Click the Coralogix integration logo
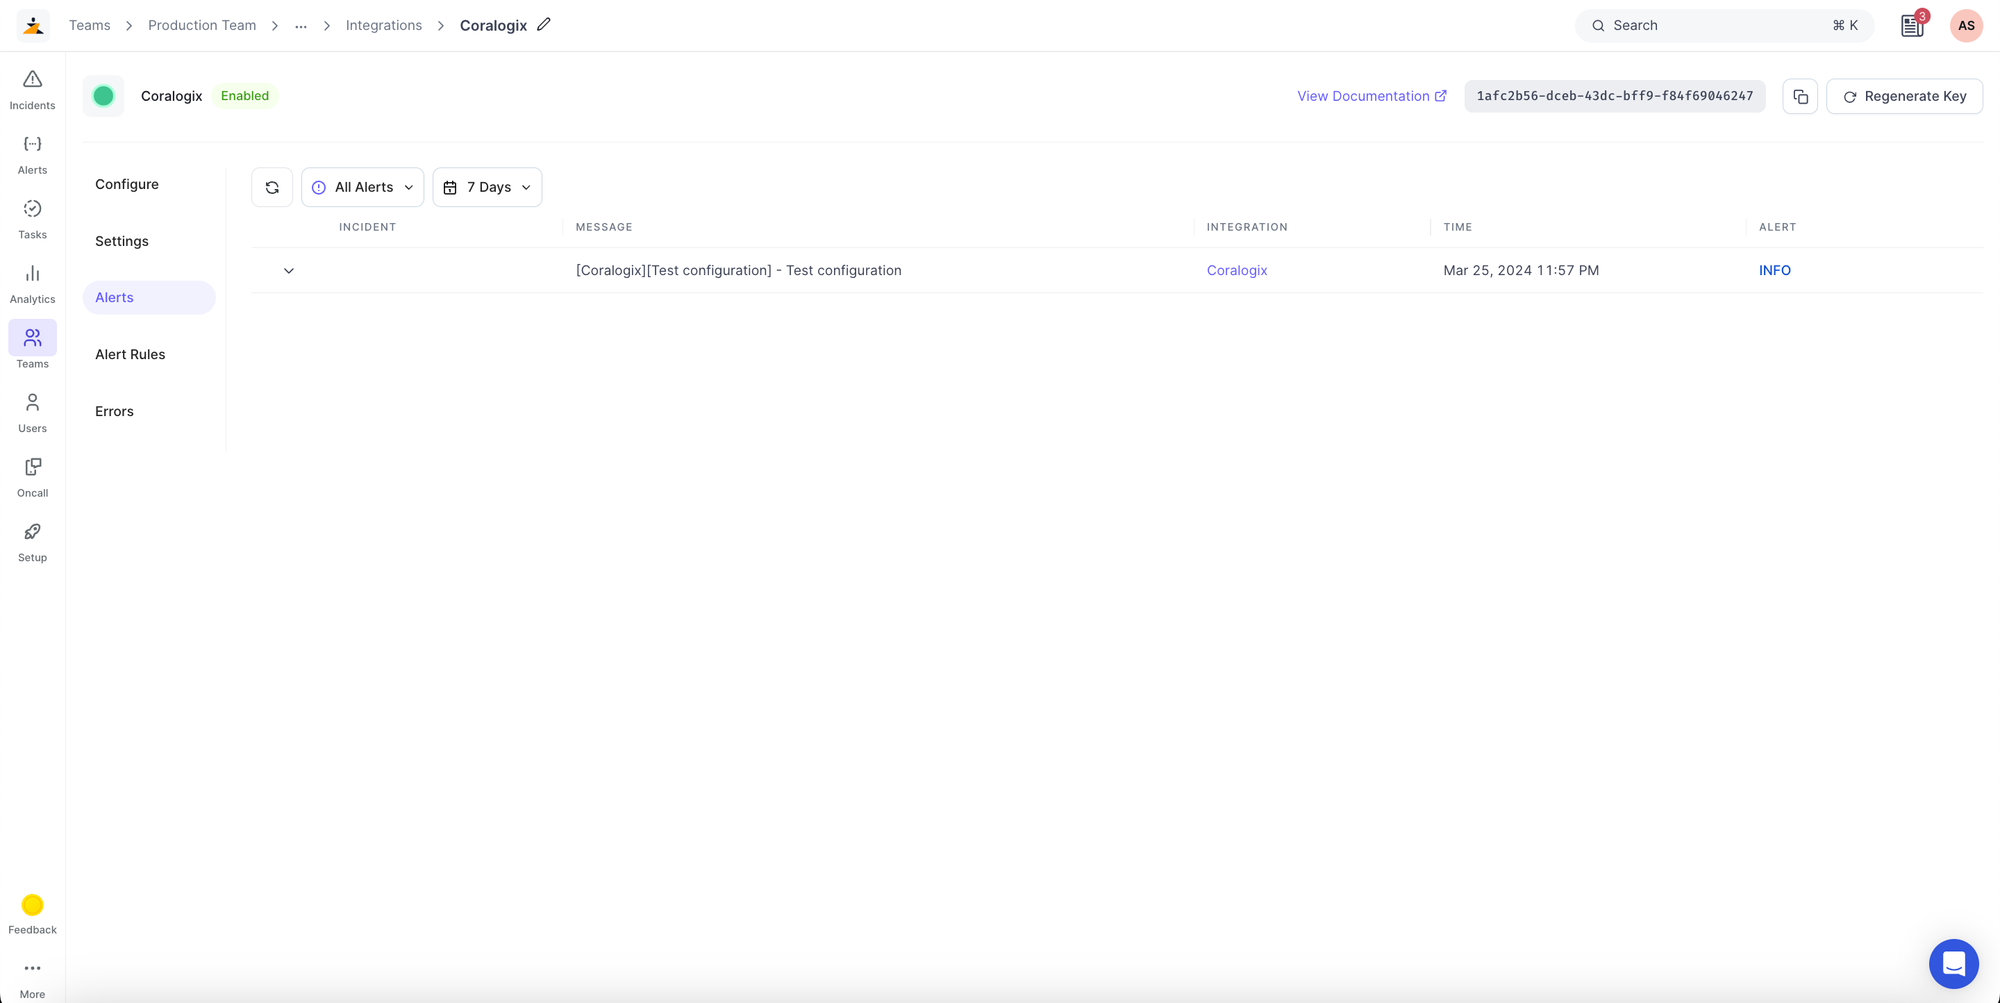2000x1003 pixels. (x=103, y=96)
